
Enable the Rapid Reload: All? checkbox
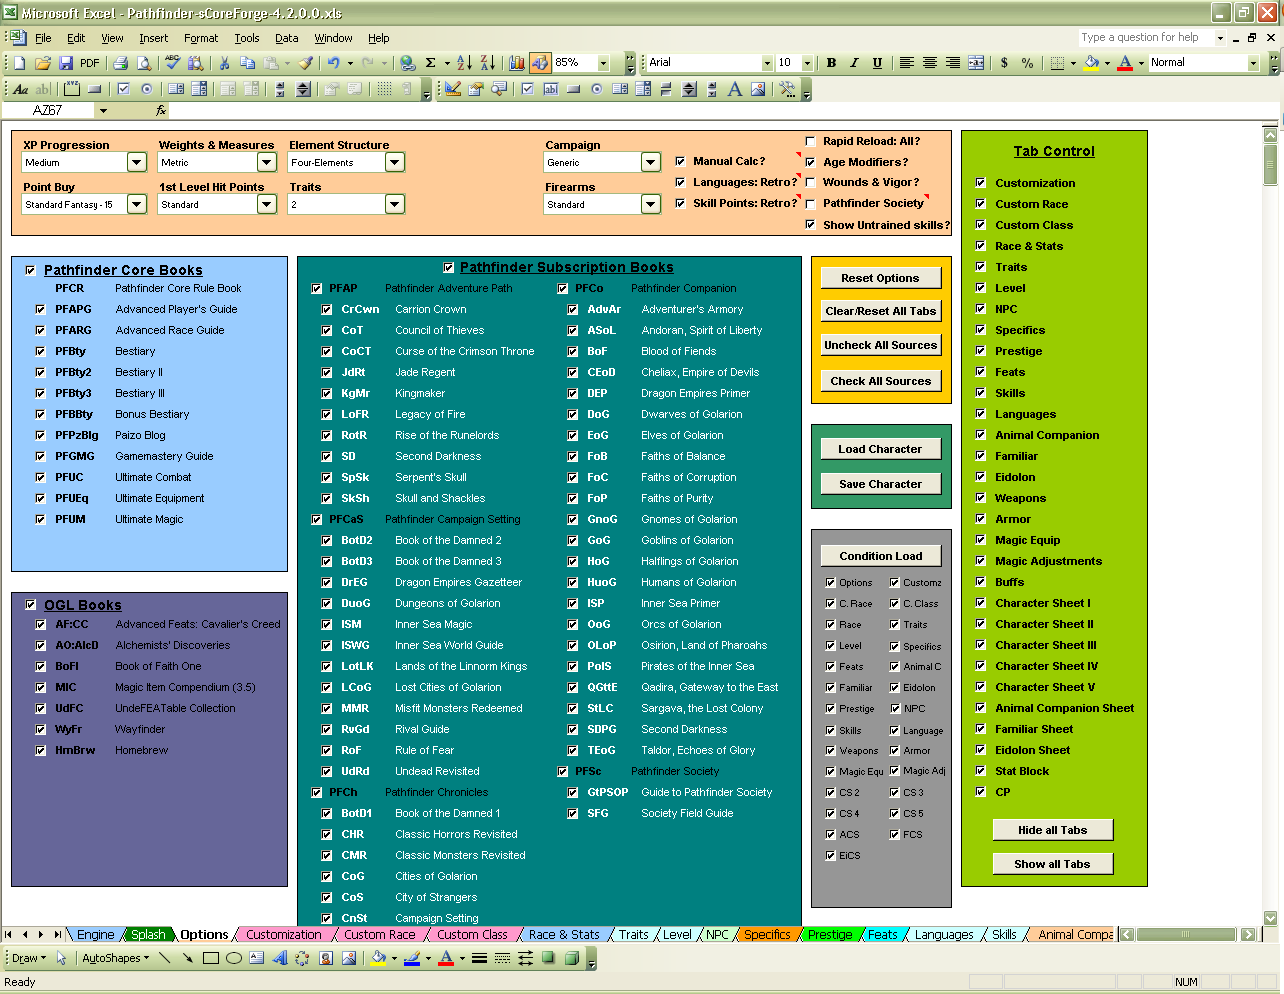[810, 142]
